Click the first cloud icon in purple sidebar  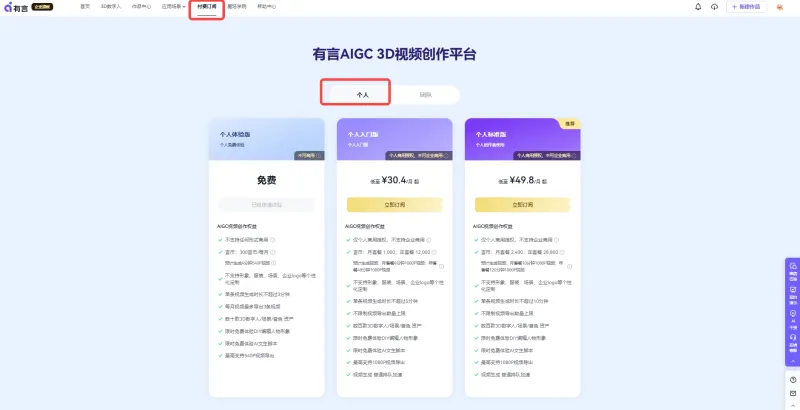point(793,266)
